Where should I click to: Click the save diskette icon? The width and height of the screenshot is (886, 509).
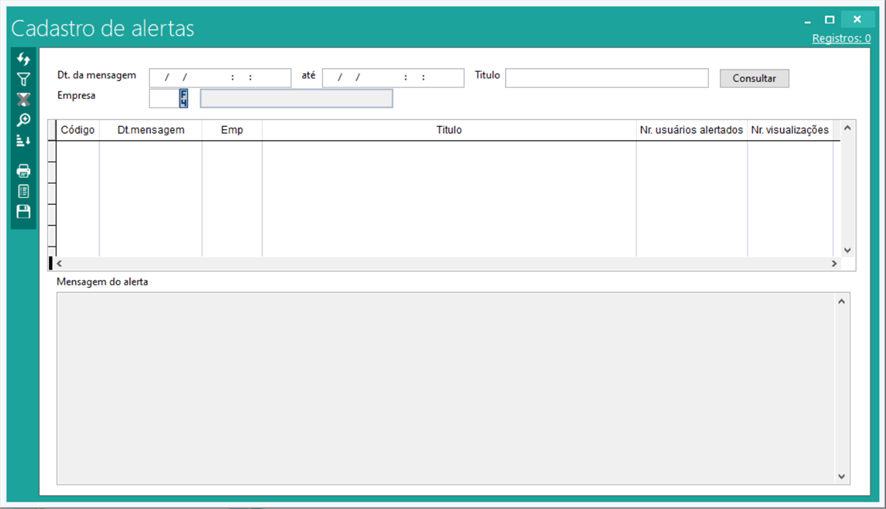[24, 212]
